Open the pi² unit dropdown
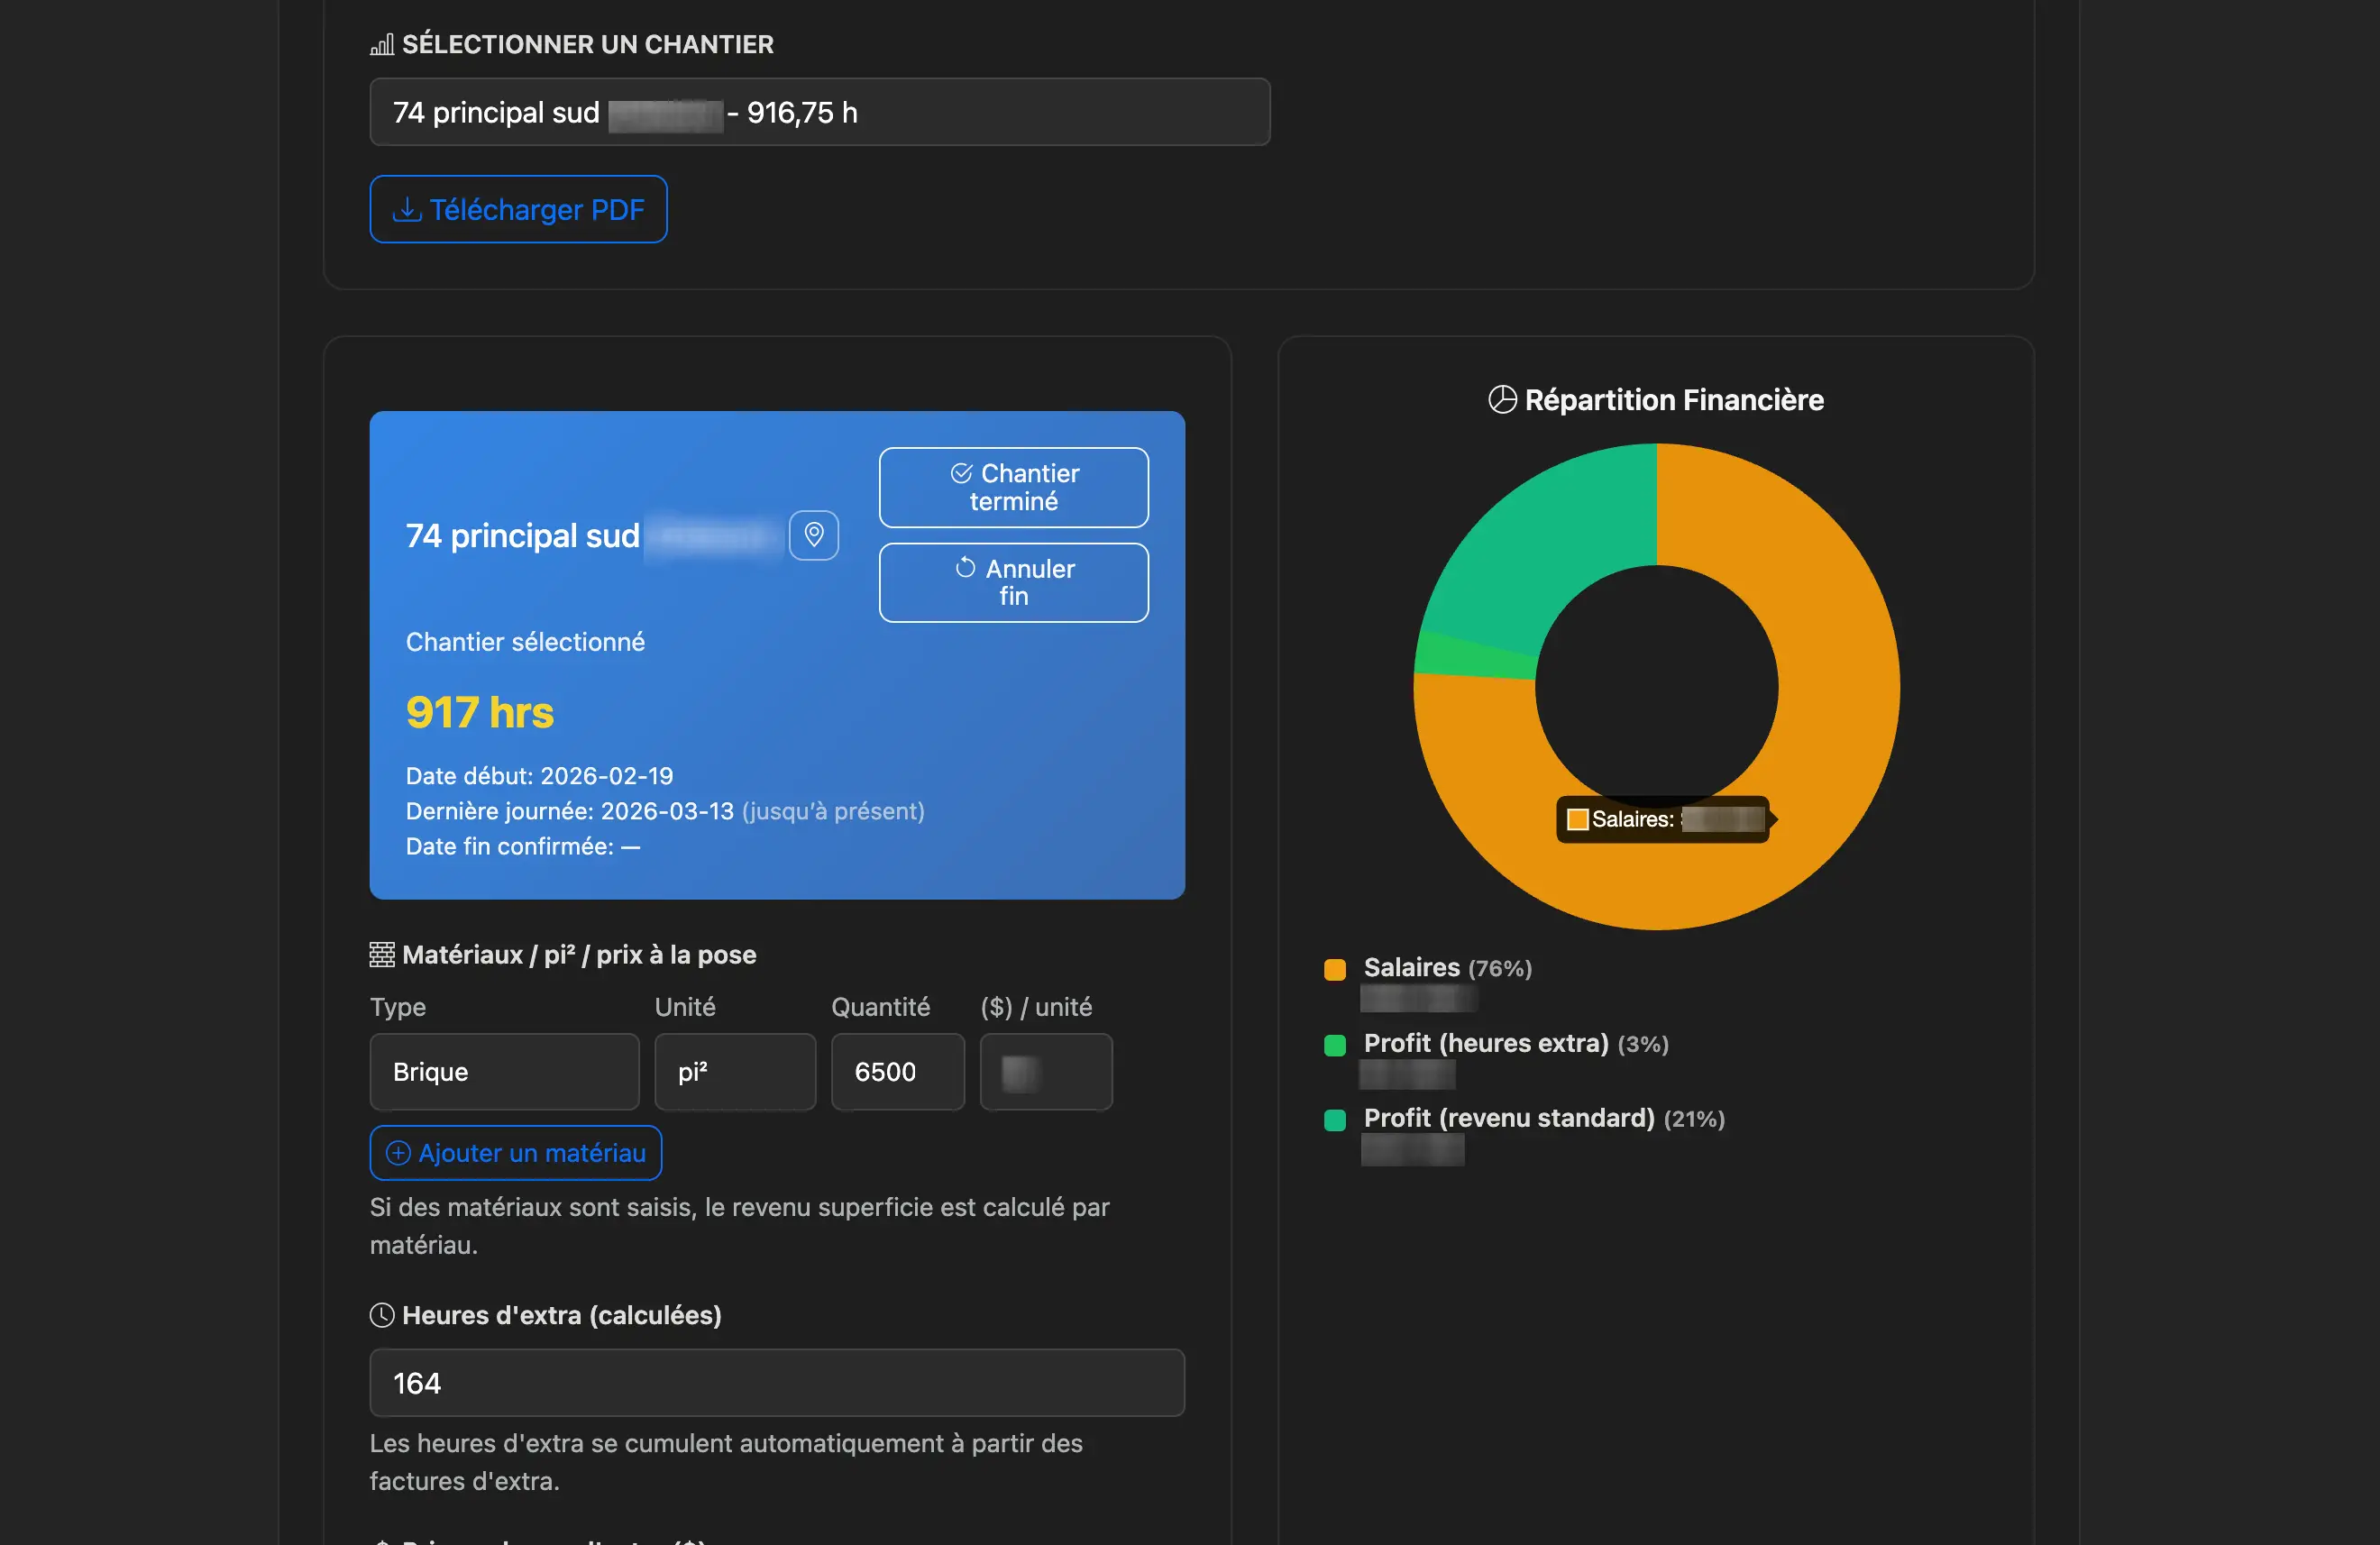The height and width of the screenshot is (1545, 2380). click(x=734, y=1072)
